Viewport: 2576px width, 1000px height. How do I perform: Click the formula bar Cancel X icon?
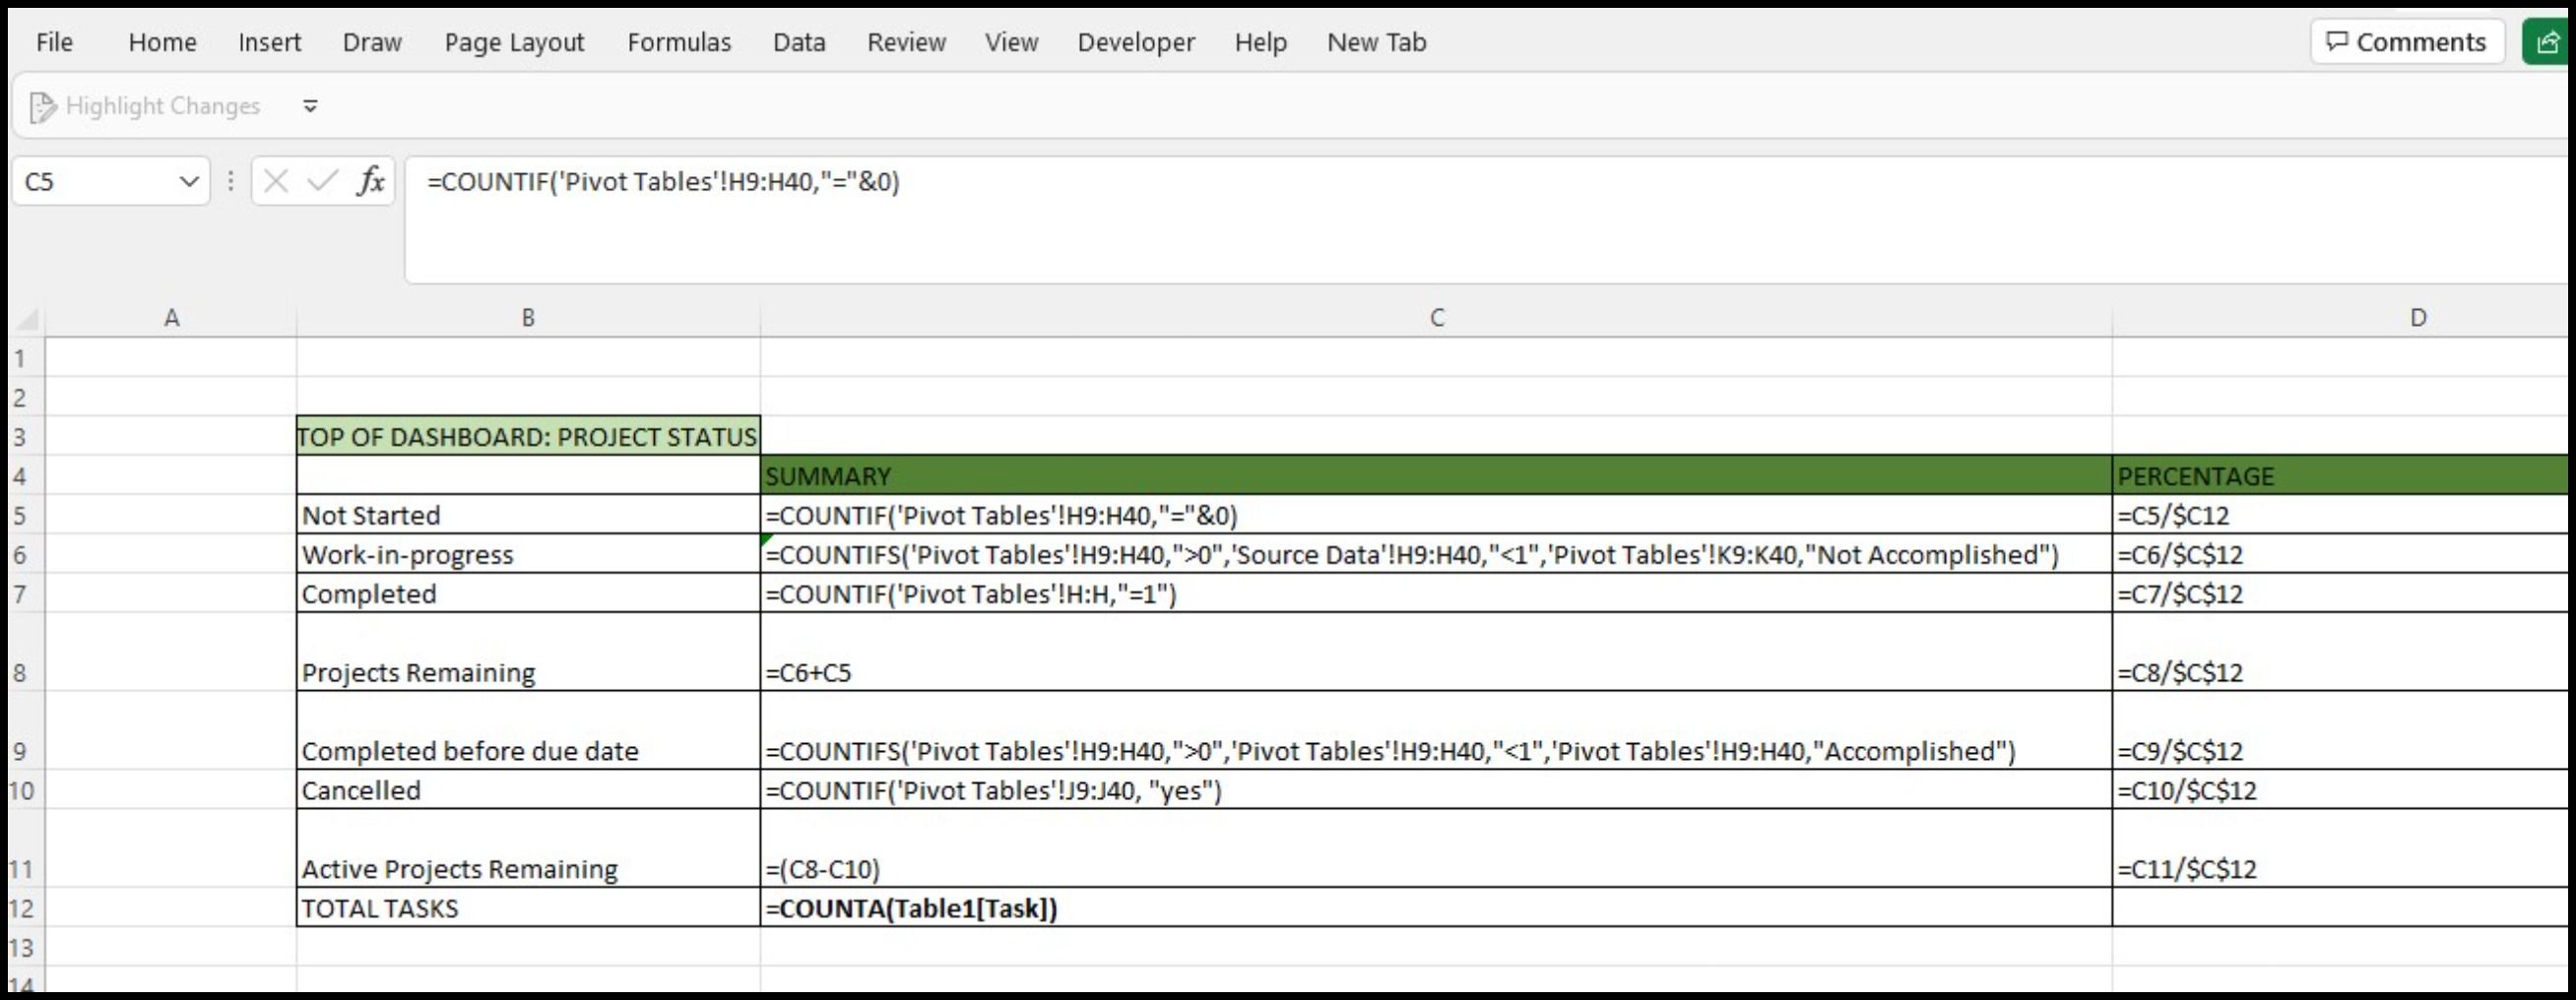click(x=276, y=181)
